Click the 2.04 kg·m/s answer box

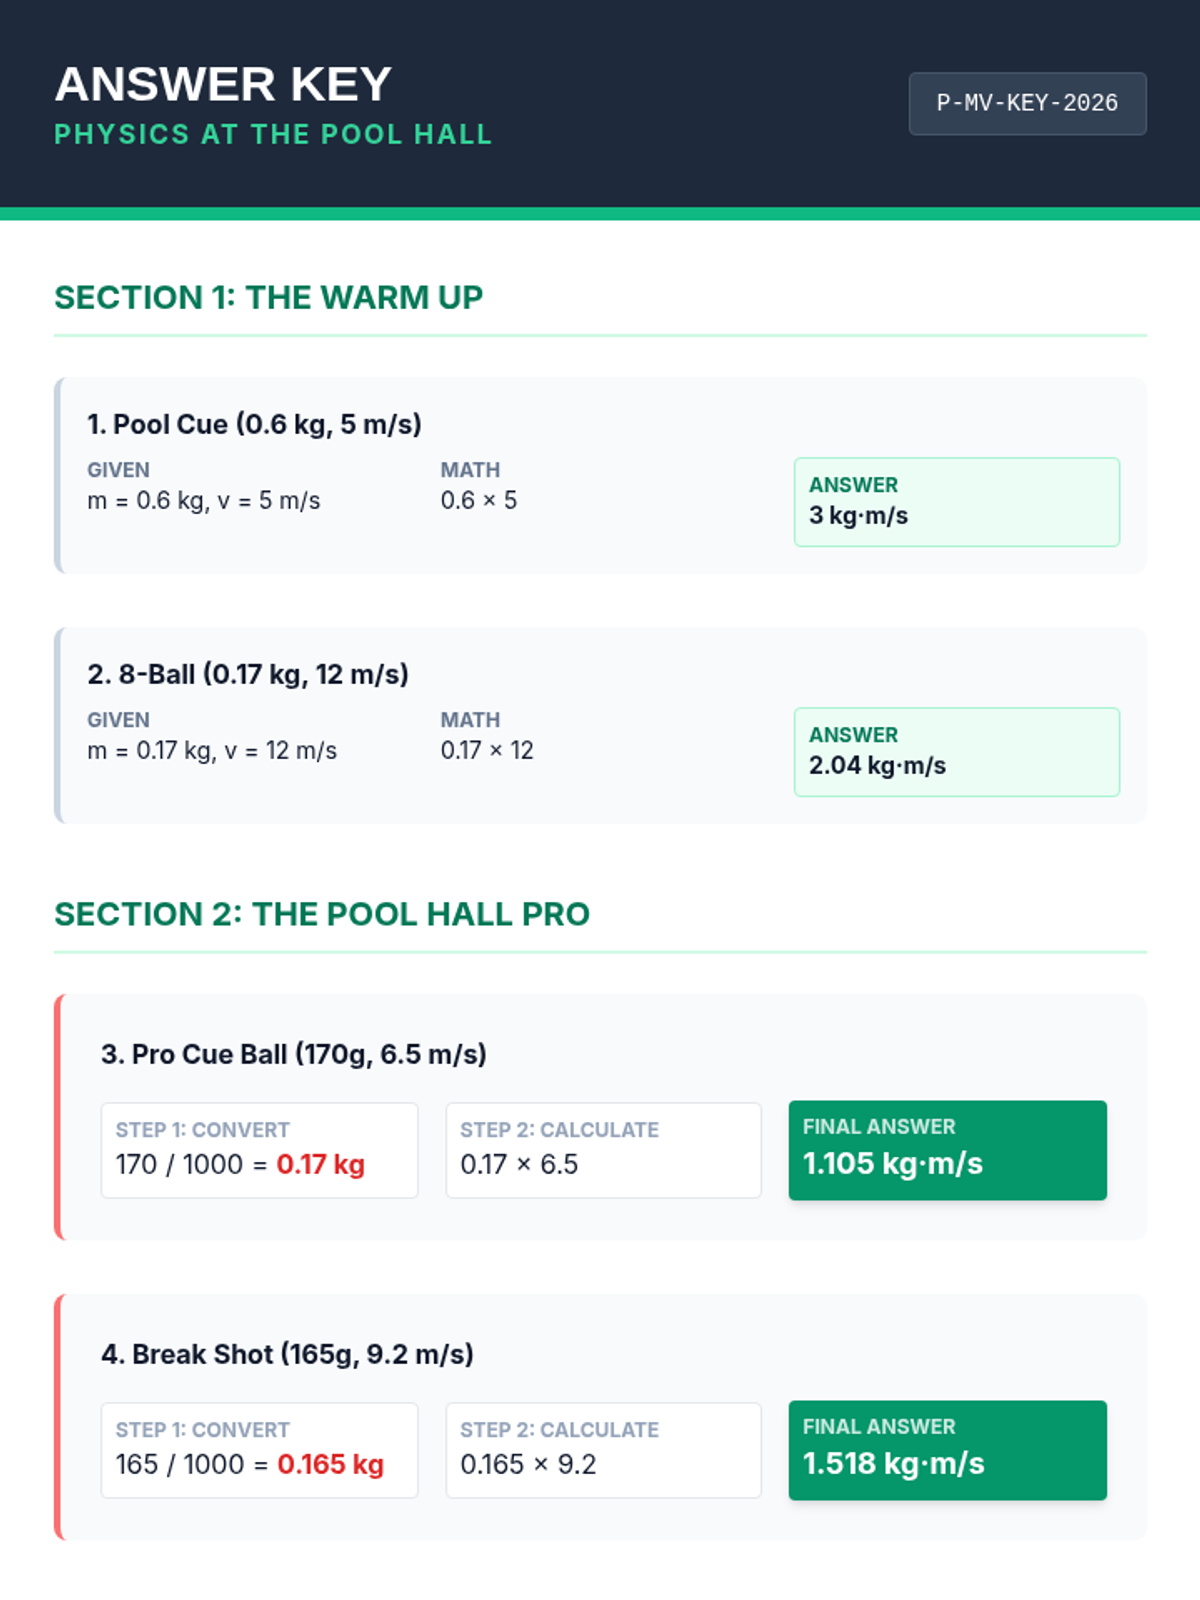(x=956, y=752)
